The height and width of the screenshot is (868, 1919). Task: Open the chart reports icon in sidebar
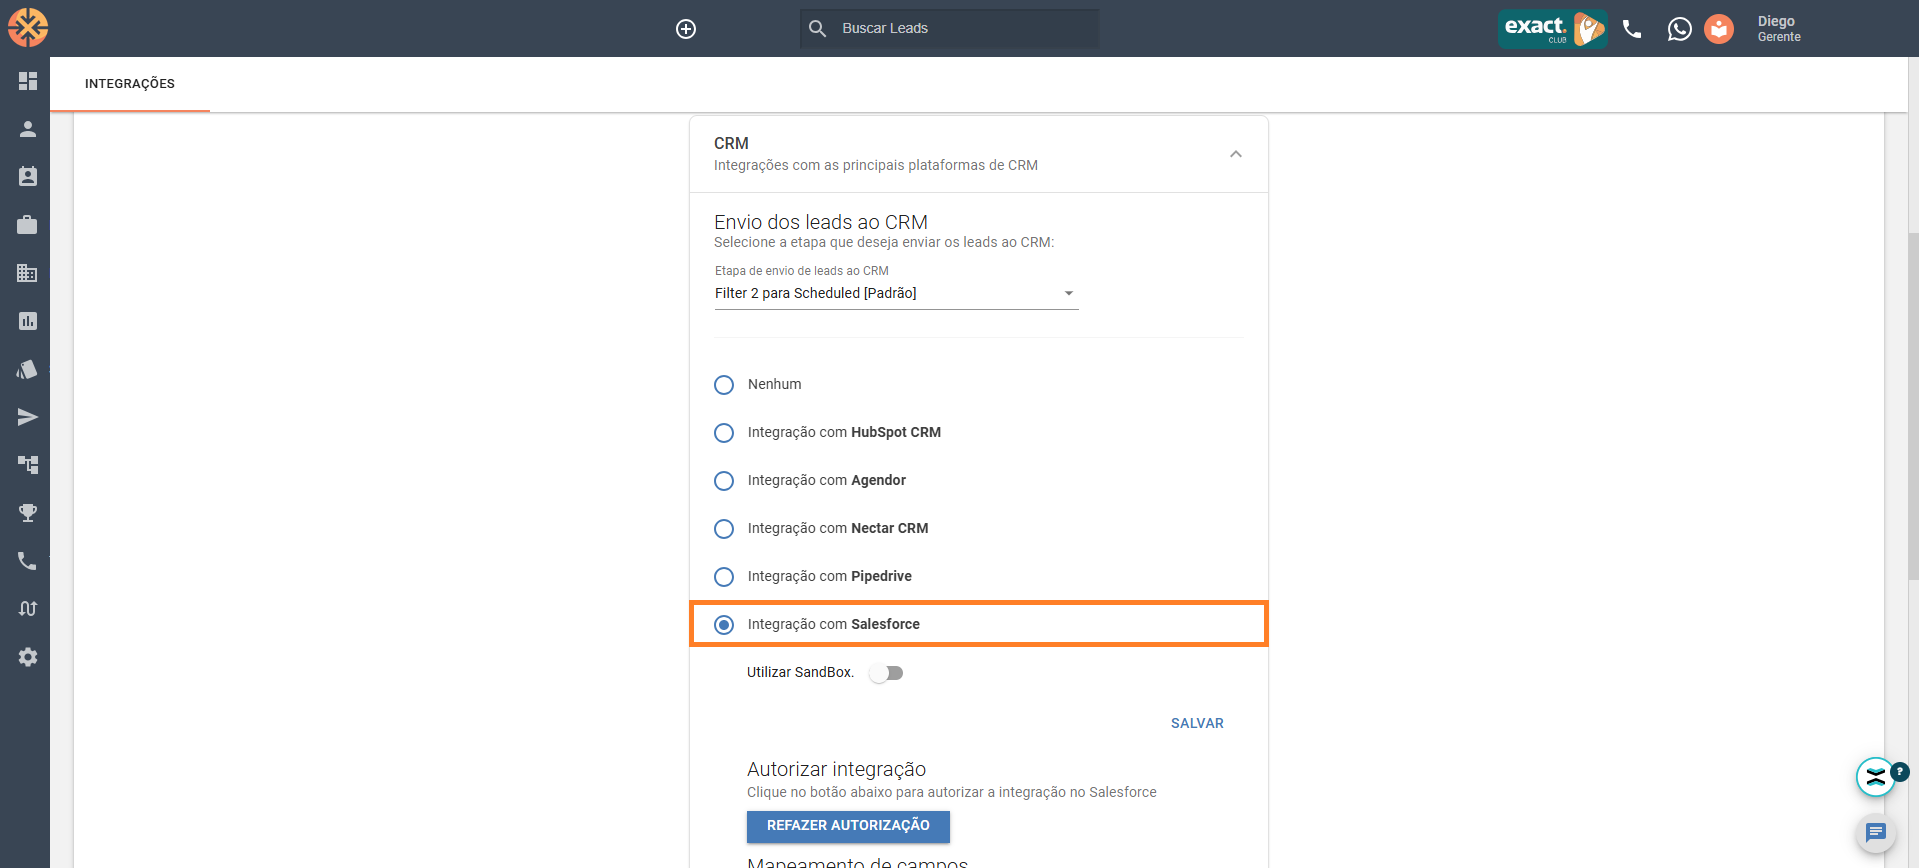pyautogui.click(x=28, y=321)
